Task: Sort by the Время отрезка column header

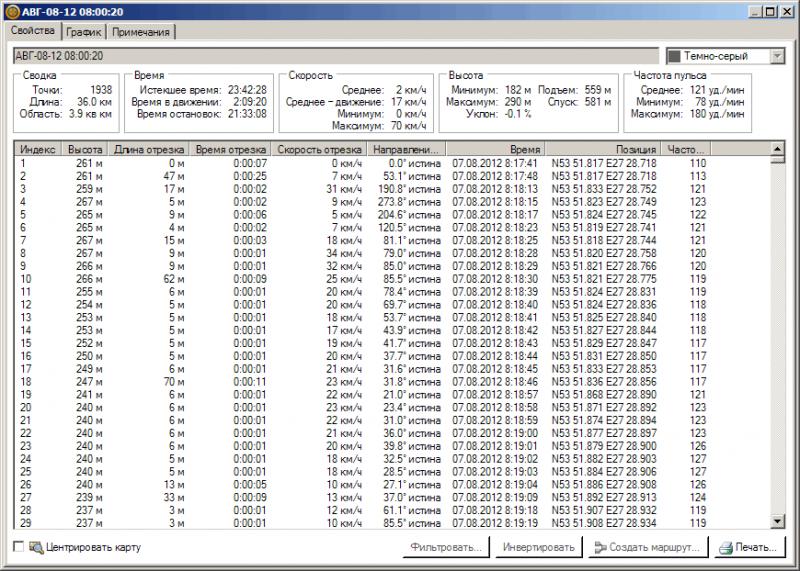Action: [x=231, y=150]
